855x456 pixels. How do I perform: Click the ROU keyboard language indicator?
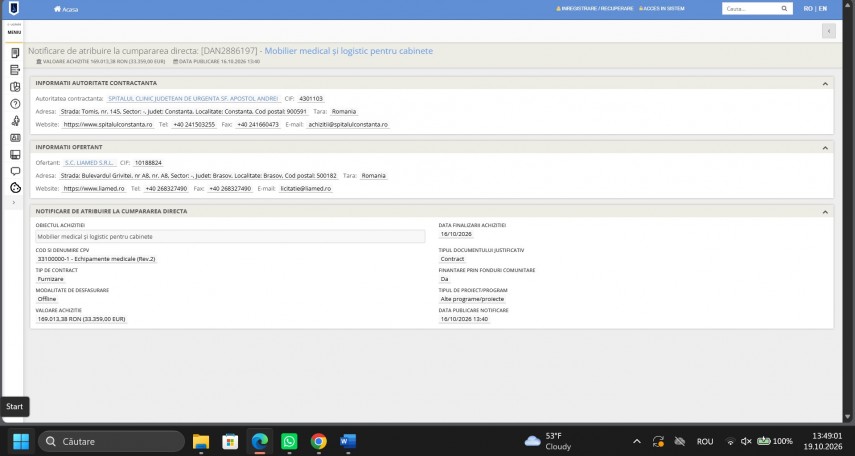coord(705,441)
